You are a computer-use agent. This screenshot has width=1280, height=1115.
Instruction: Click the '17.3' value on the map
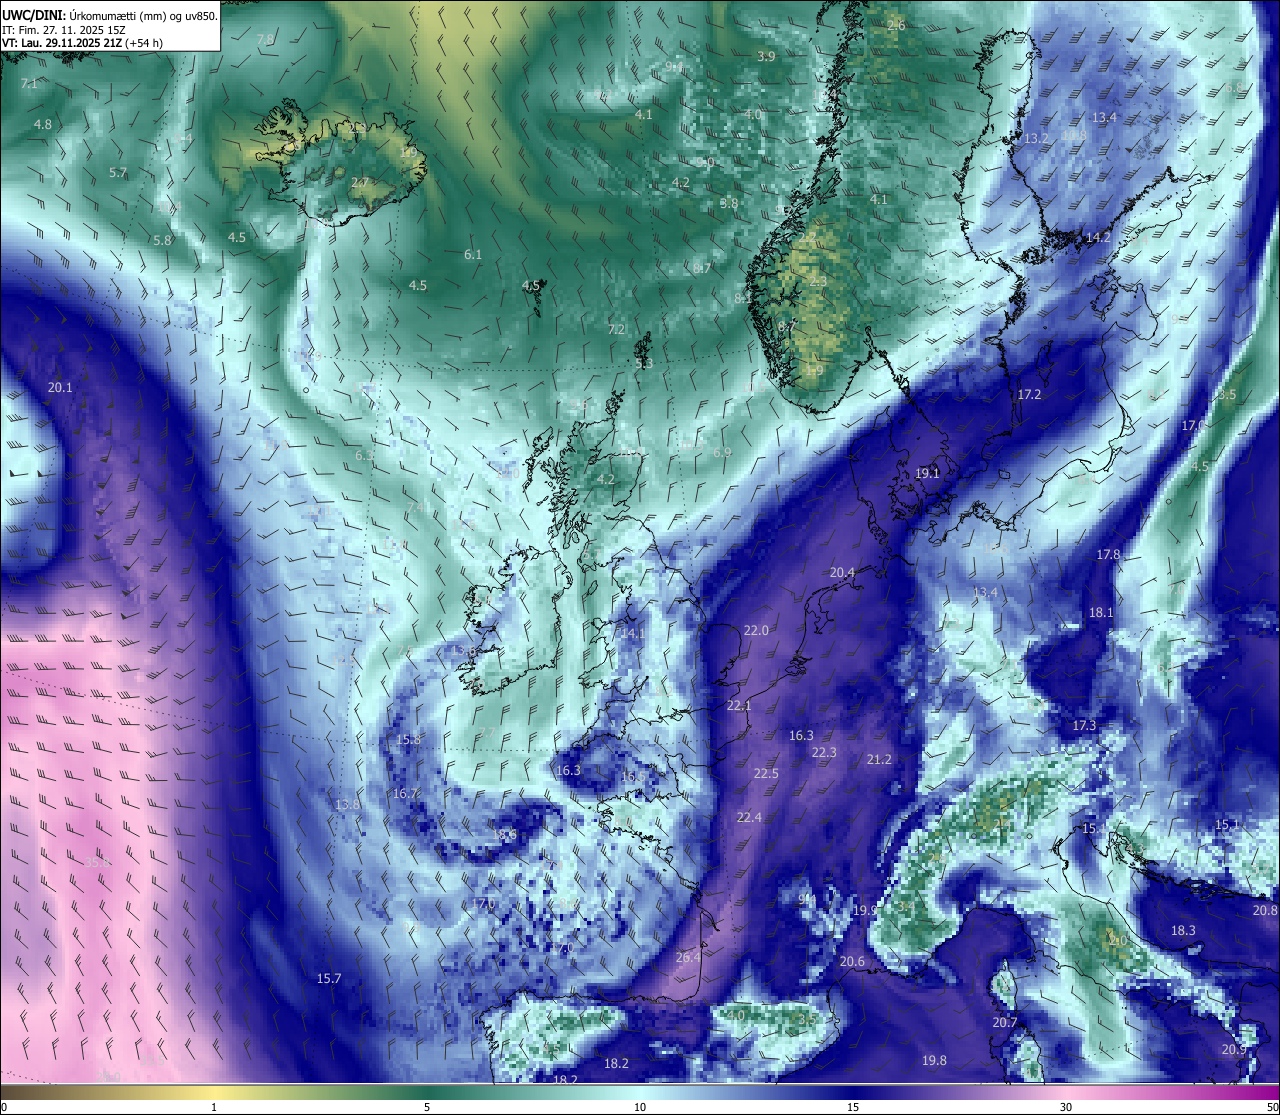click(1084, 725)
